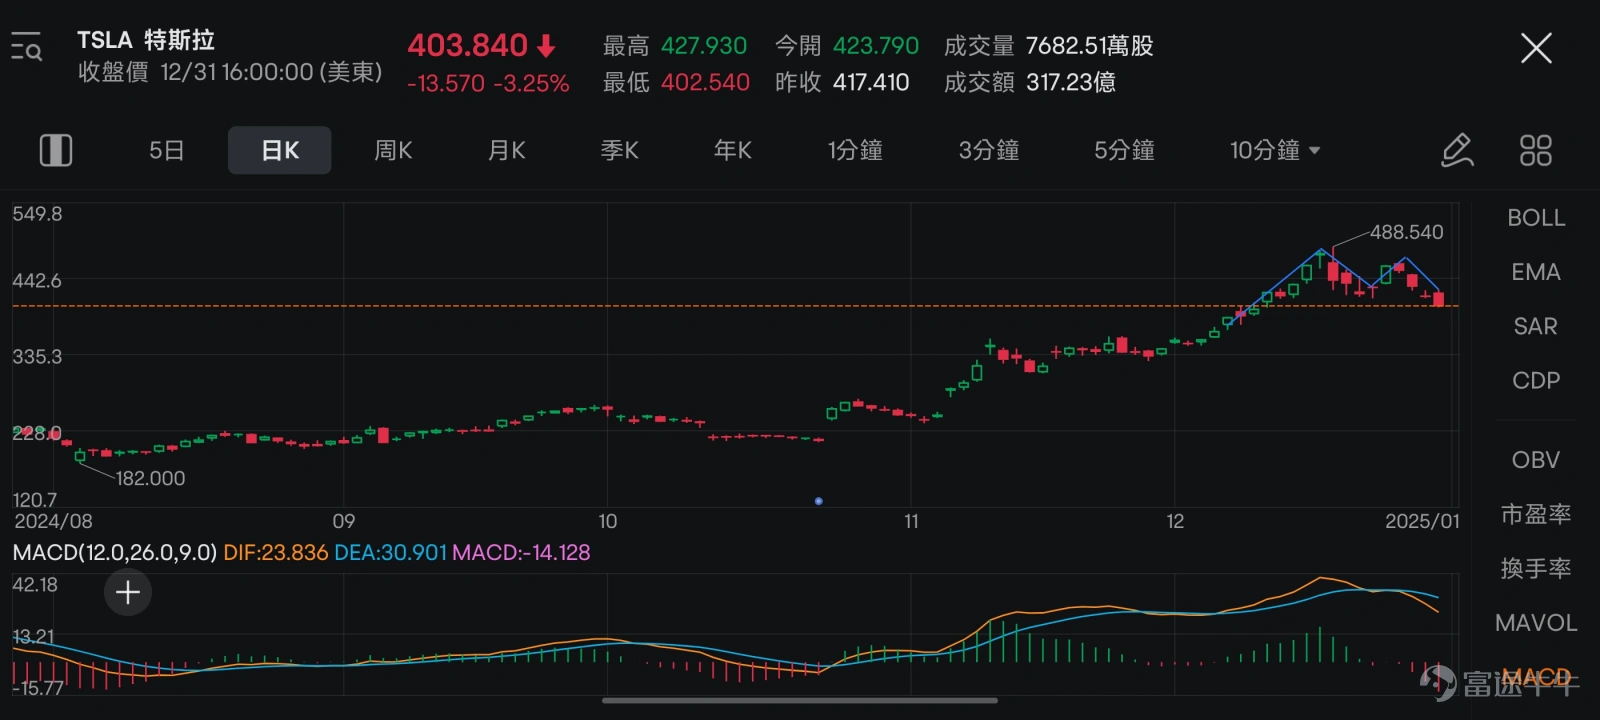Viewport: 1600px width, 720px height.
Task: Click the 今開 value 423.790
Action: coord(876,46)
